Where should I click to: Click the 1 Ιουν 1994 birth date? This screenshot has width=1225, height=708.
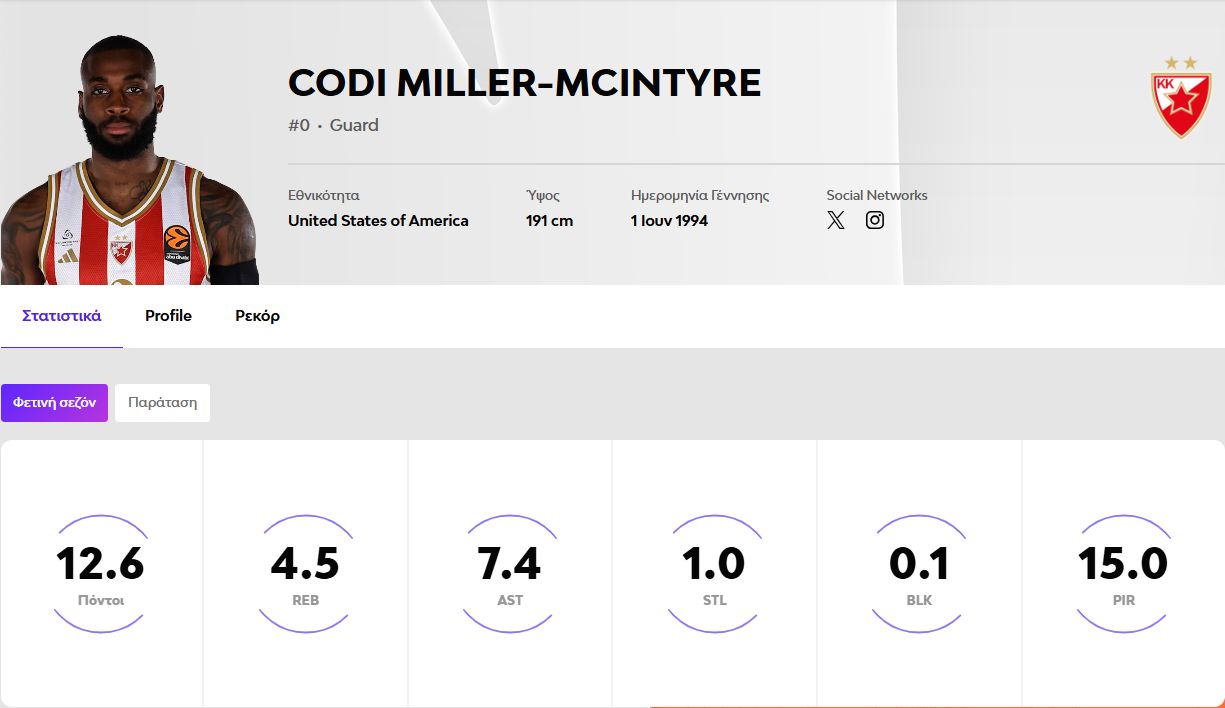(x=669, y=221)
